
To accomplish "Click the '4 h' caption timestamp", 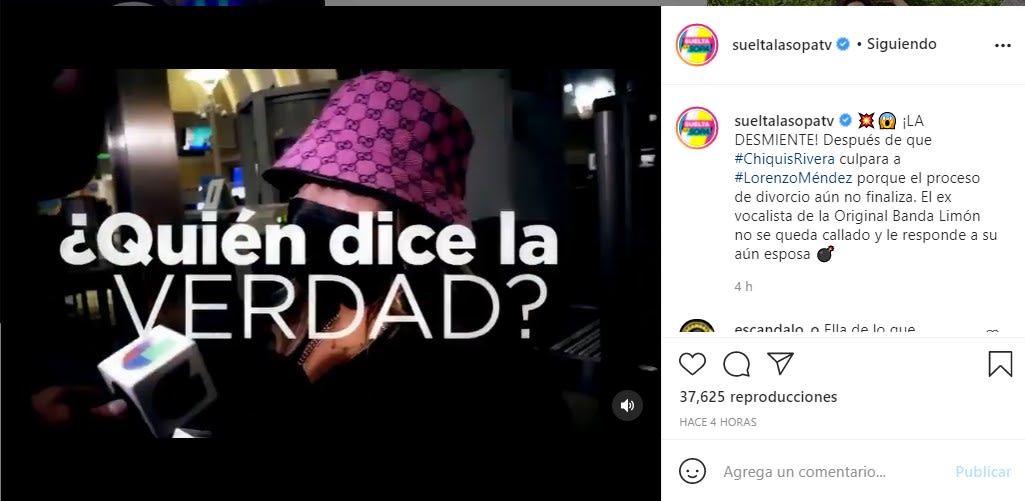I will pos(743,286).
